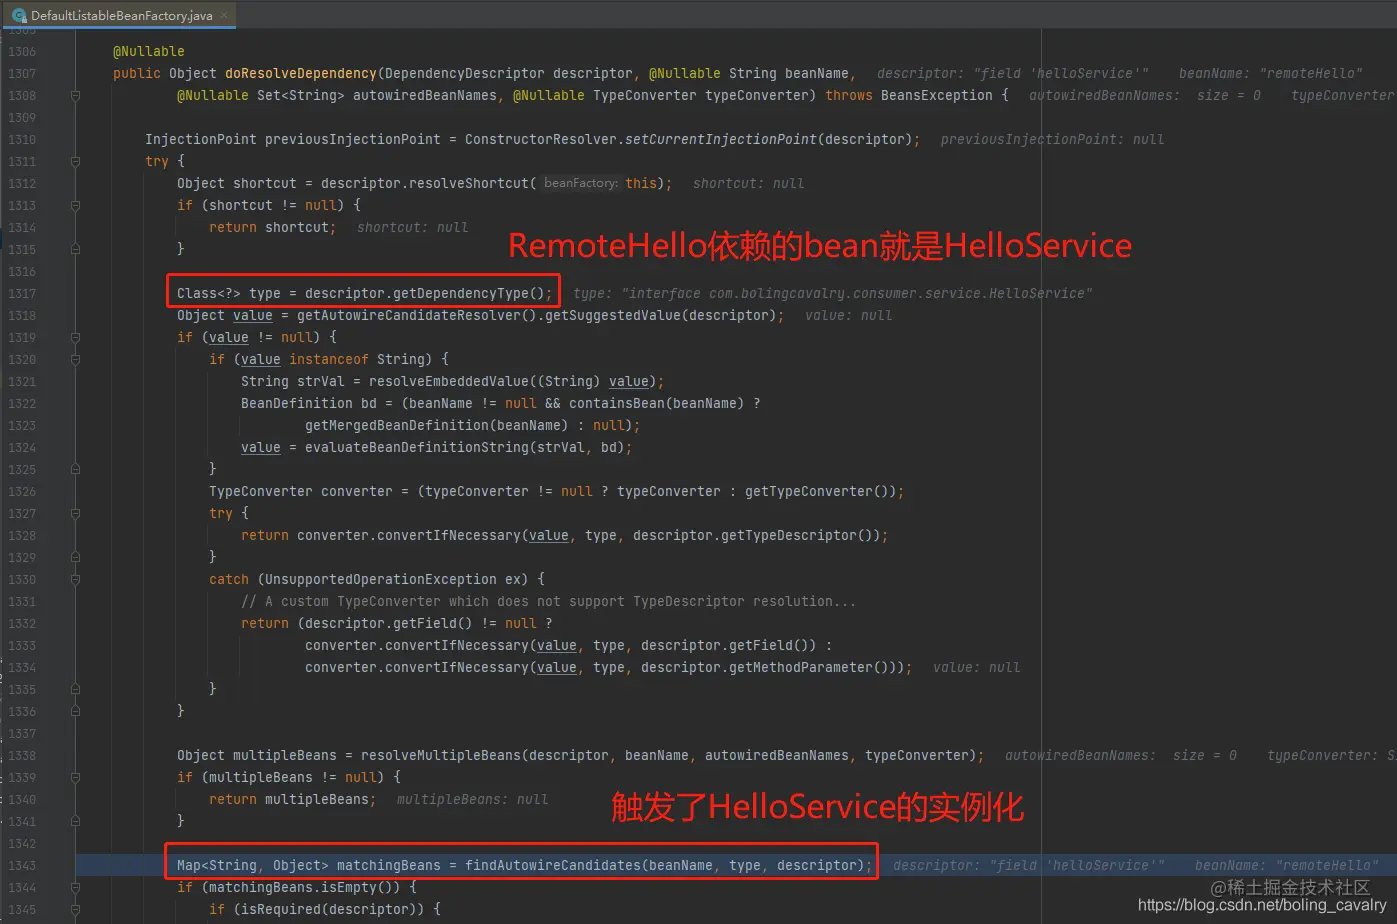This screenshot has width=1397, height=924.
Task: Fold the catch UnsupportedOperationException block at line 1330
Action: pos(75,580)
